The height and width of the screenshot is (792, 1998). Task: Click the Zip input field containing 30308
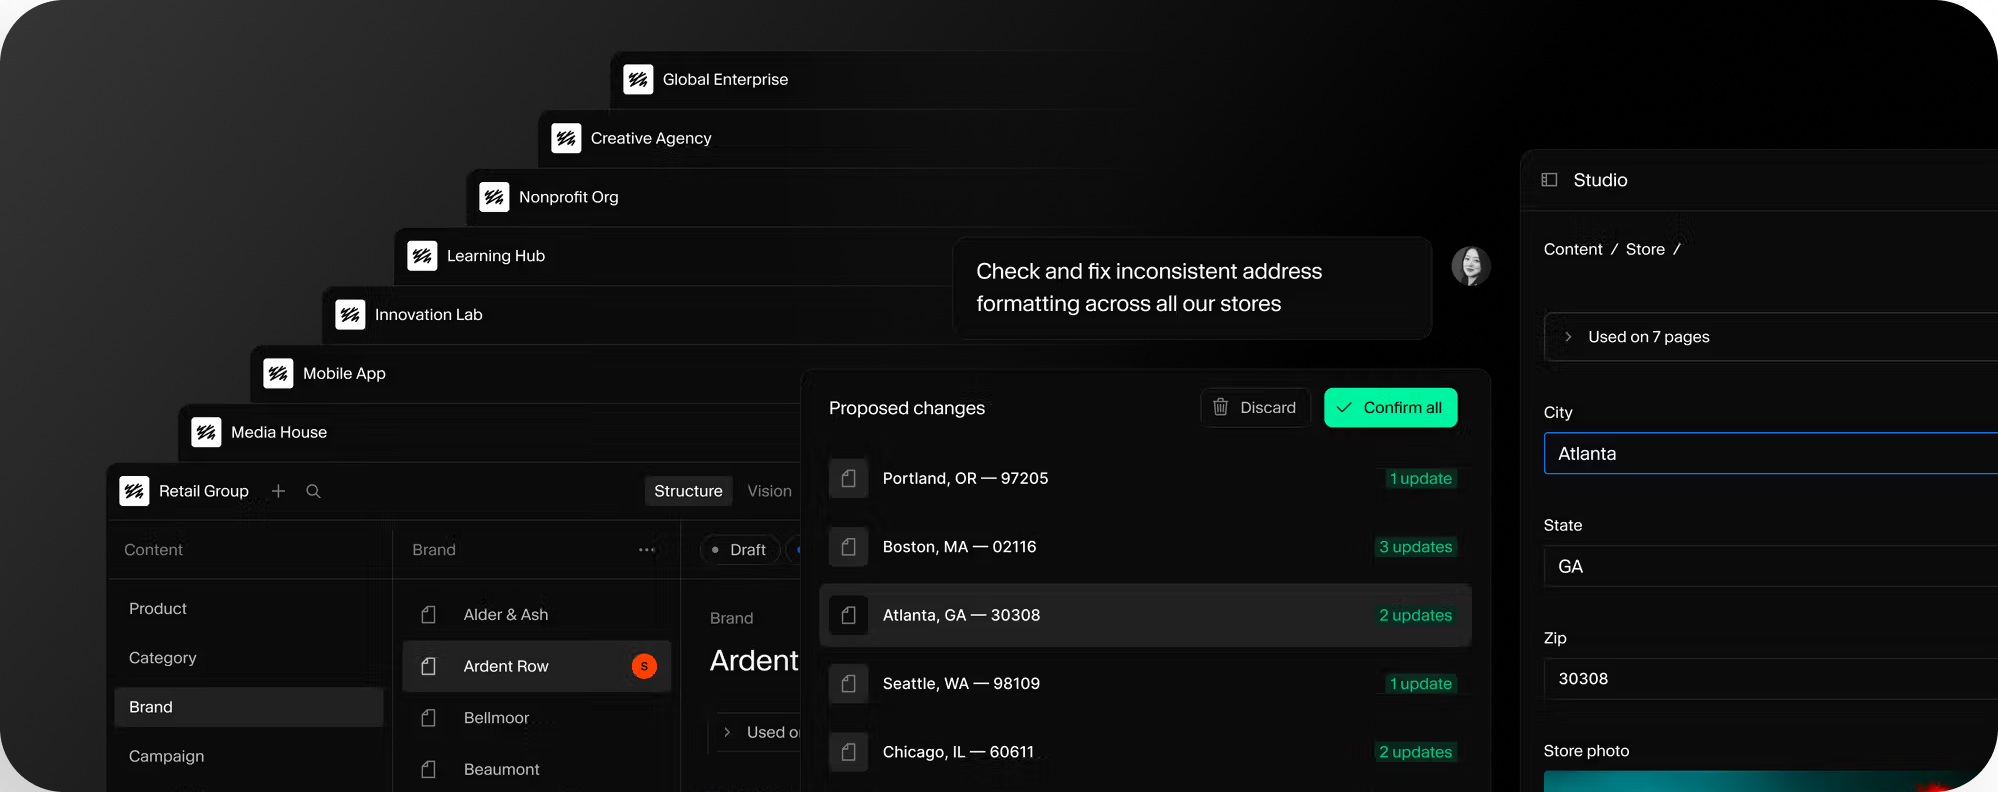(1771, 679)
